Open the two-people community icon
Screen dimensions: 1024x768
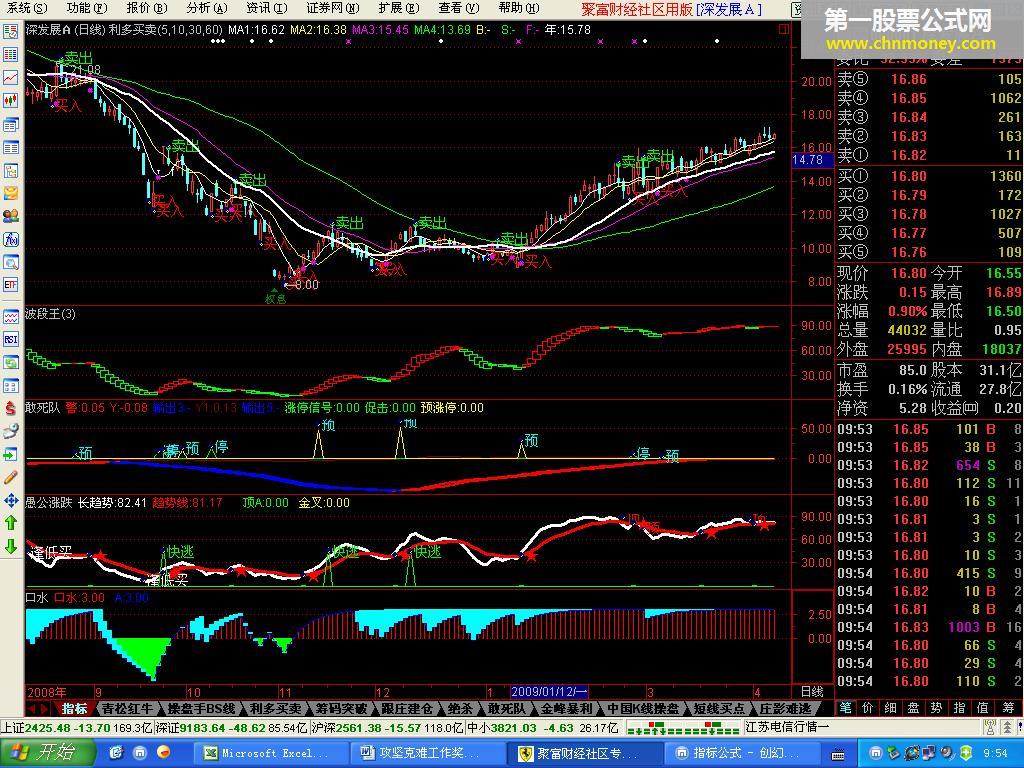pos(10,216)
